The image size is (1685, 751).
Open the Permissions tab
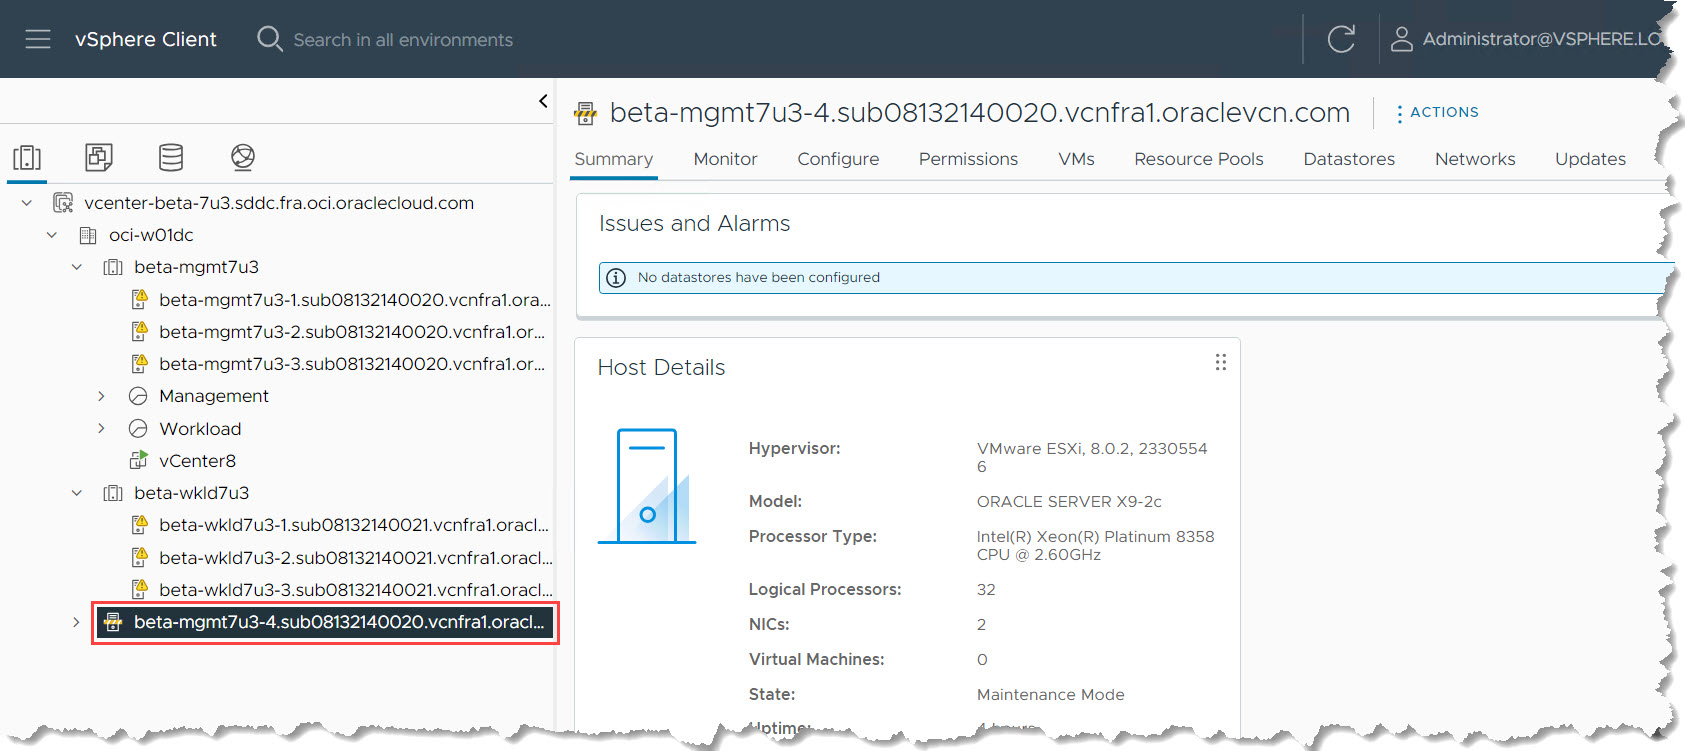tap(968, 159)
